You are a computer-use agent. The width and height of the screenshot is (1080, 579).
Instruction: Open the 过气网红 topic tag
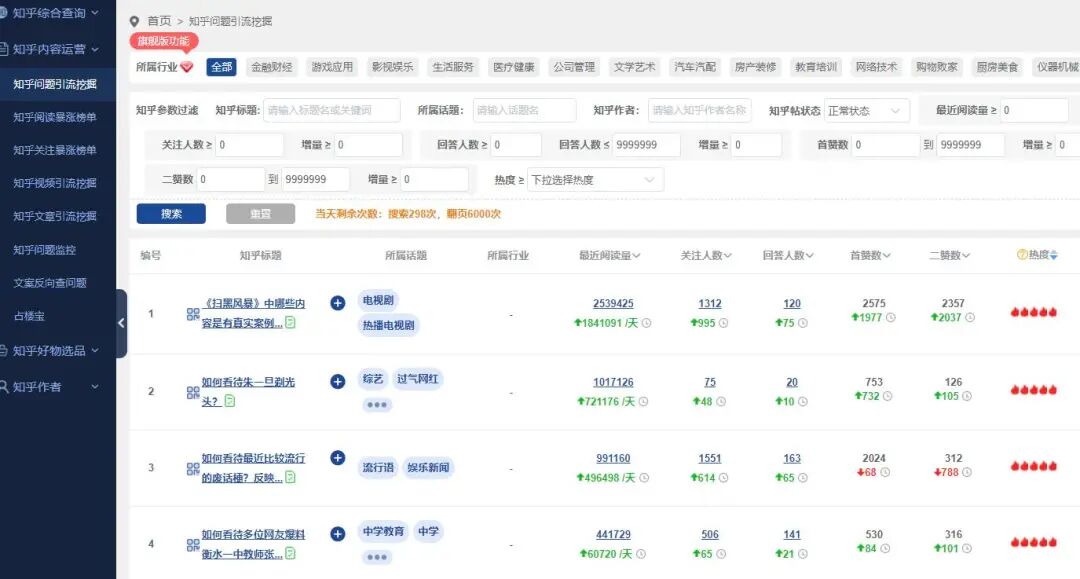(417, 379)
